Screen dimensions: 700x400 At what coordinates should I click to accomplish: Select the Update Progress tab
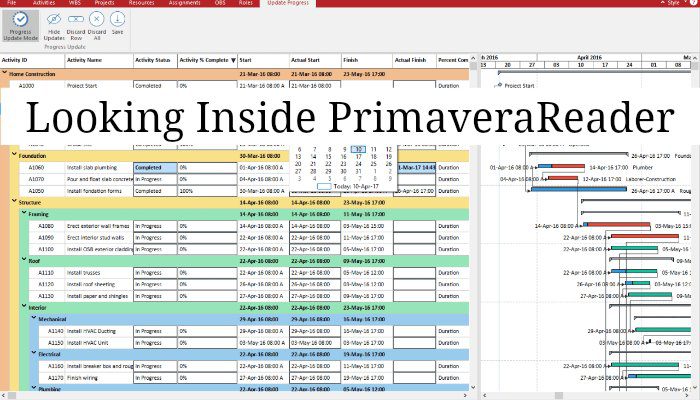point(288,3)
